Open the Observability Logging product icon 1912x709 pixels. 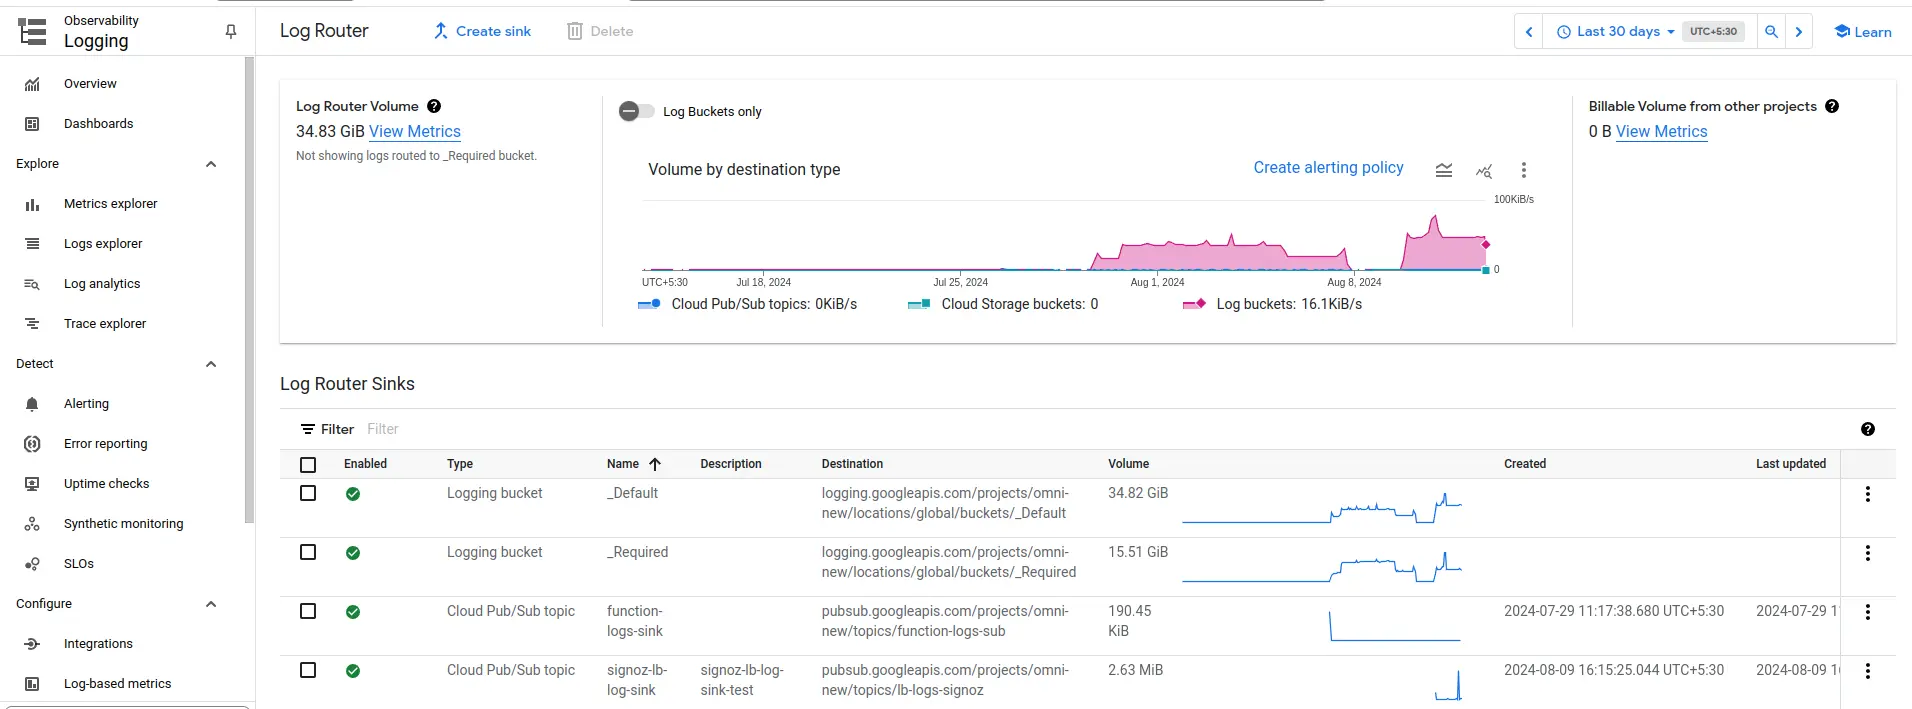coord(33,32)
